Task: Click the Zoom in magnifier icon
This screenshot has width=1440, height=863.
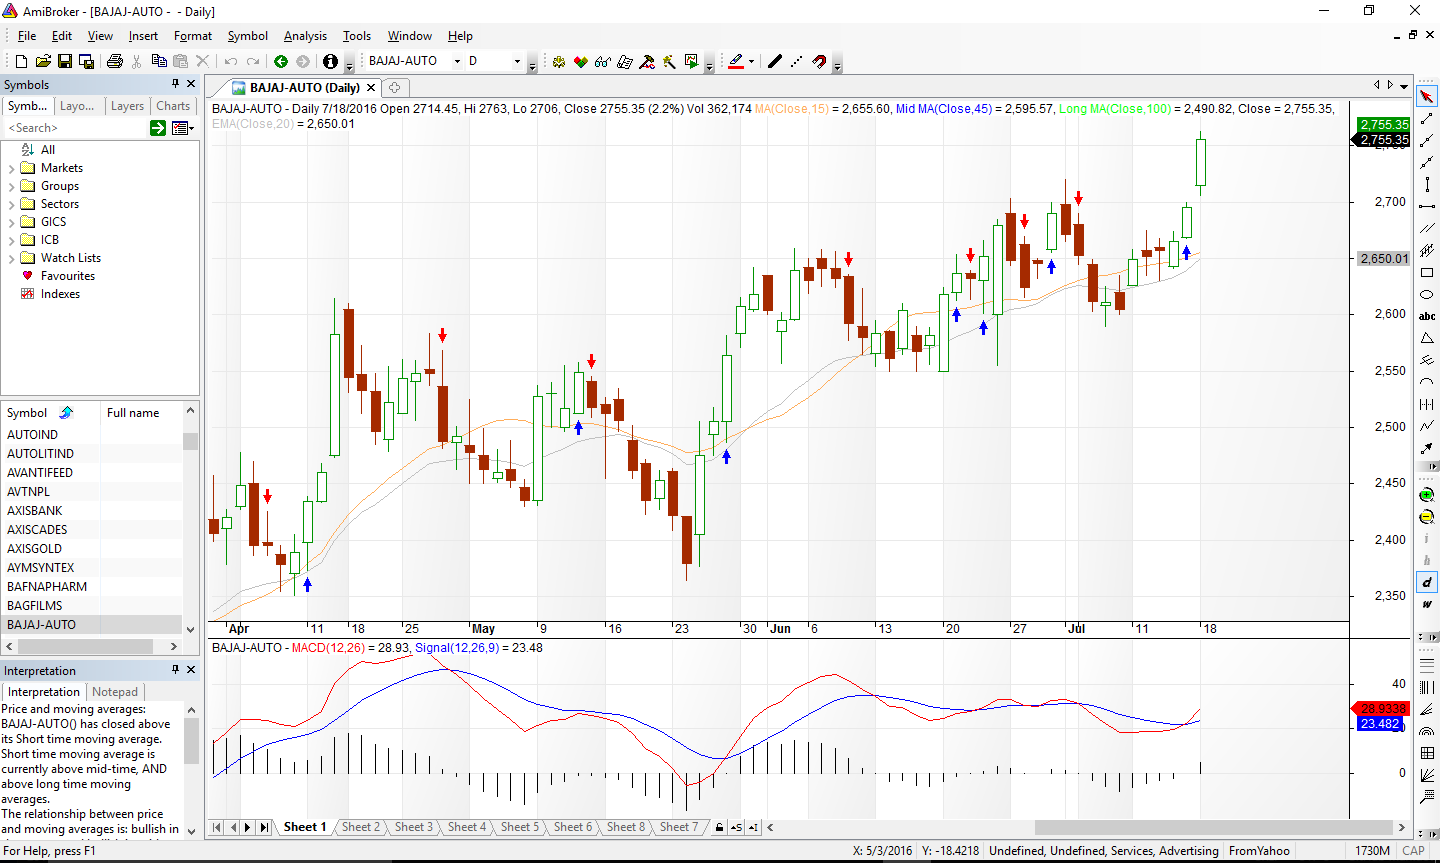Action: [x=1427, y=494]
